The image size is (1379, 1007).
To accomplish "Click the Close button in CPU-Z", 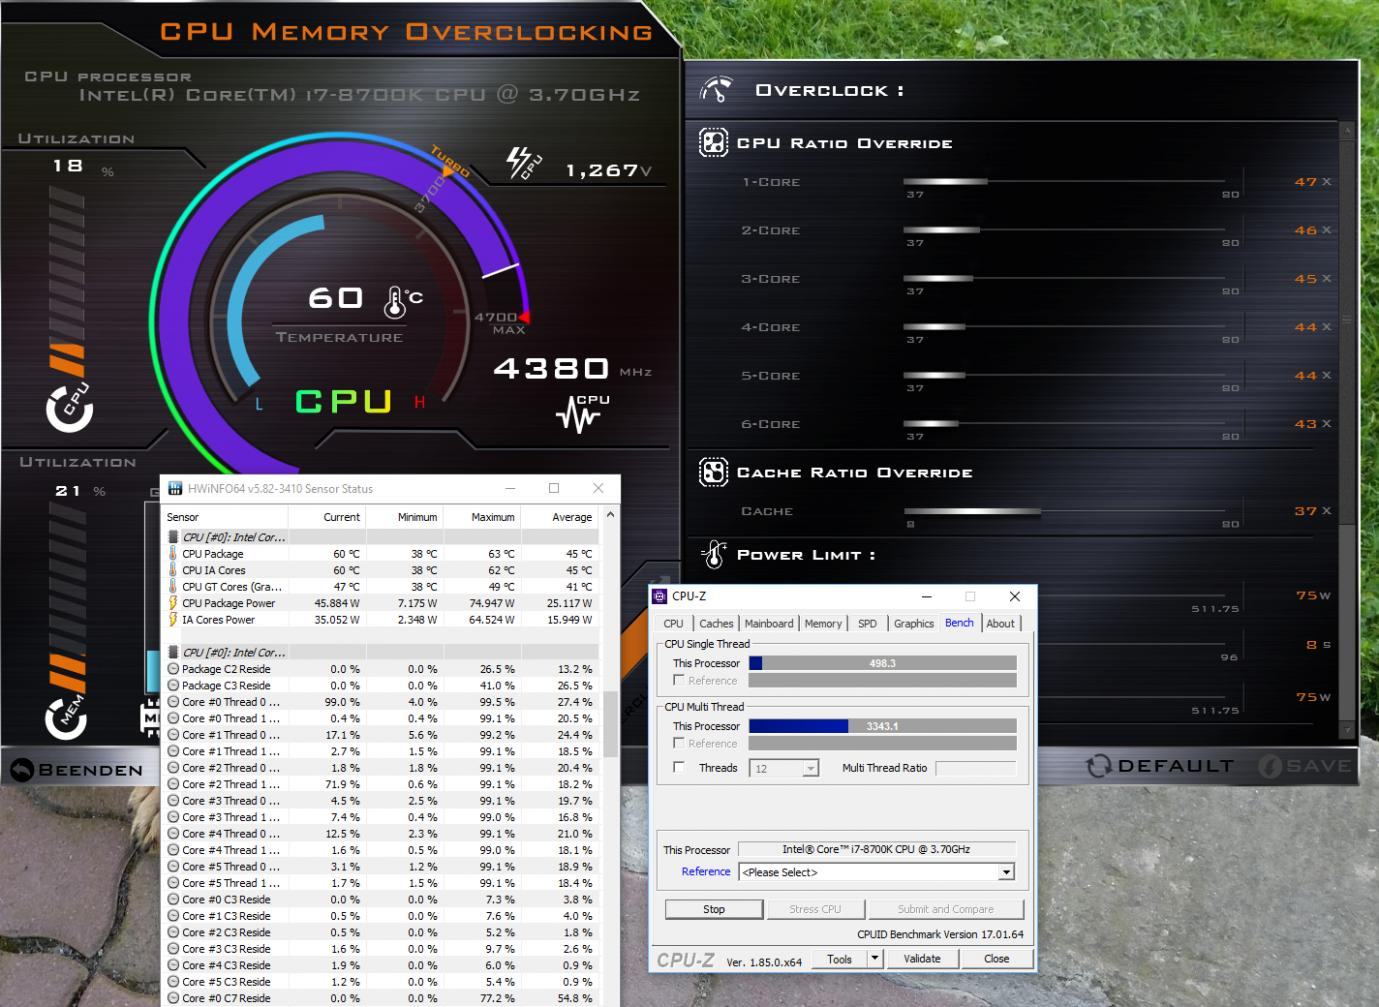I will [x=997, y=958].
